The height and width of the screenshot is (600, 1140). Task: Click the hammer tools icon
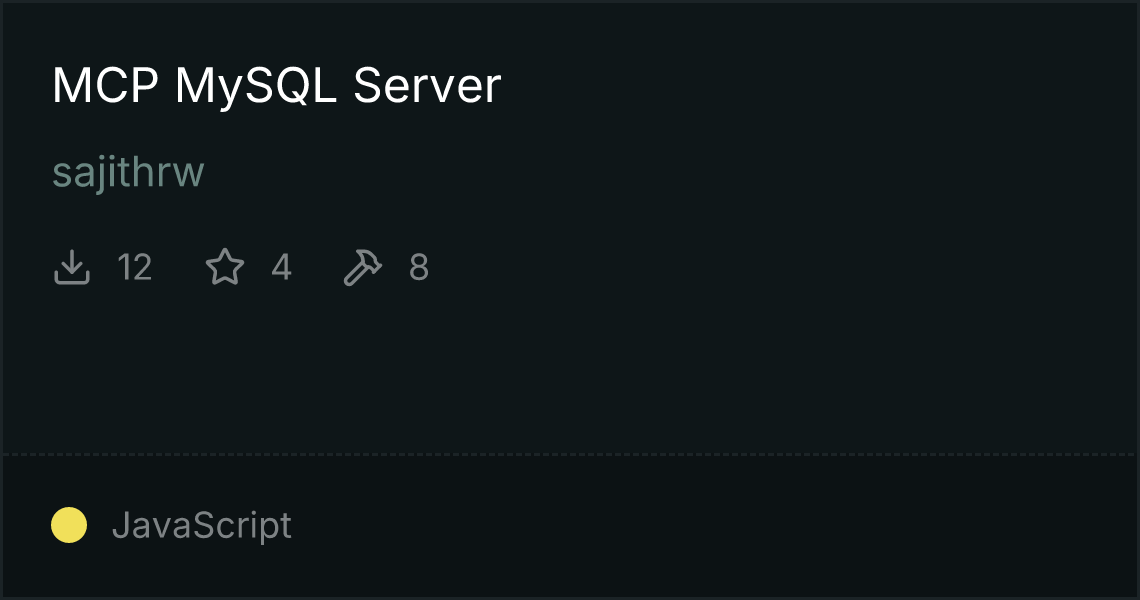(x=362, y=267)
